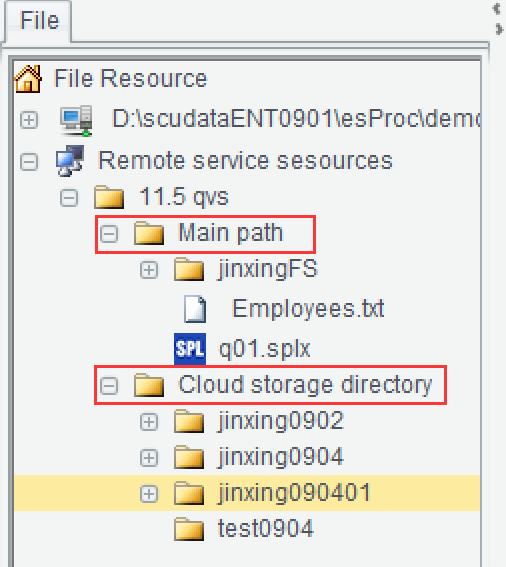Click the SPL icon of q01.splx
The width and height of the screenshot is (506, 567).
tap(190, 349)
